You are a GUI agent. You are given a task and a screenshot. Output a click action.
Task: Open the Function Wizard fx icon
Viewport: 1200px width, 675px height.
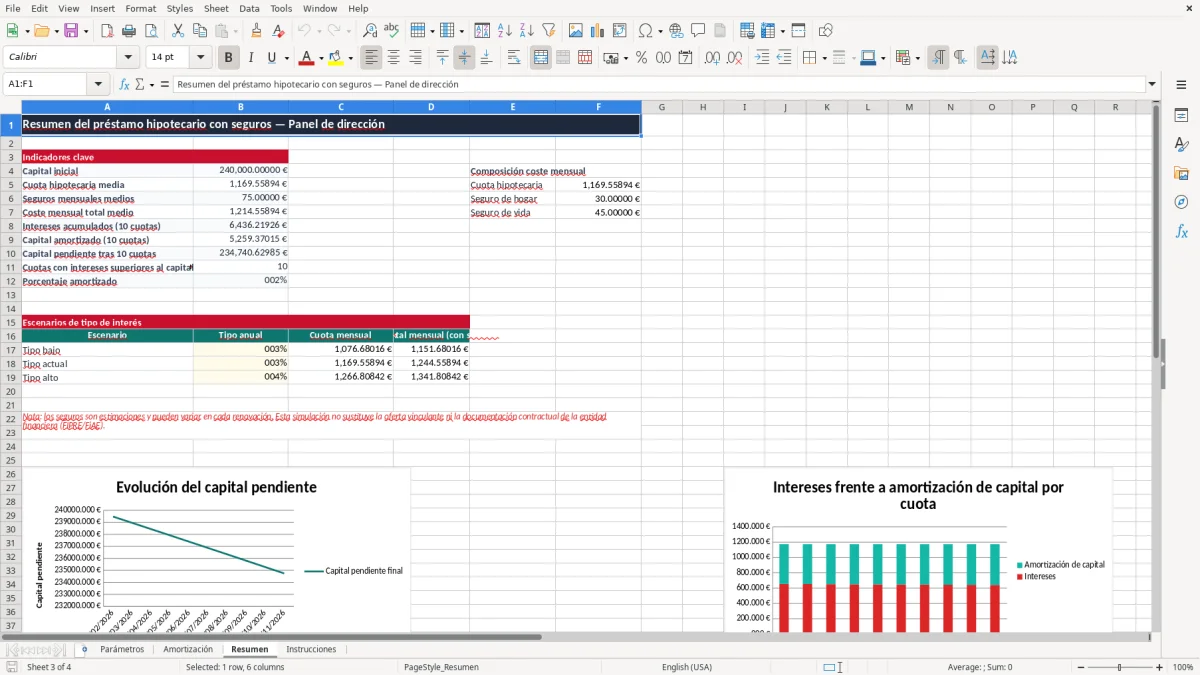125,85
